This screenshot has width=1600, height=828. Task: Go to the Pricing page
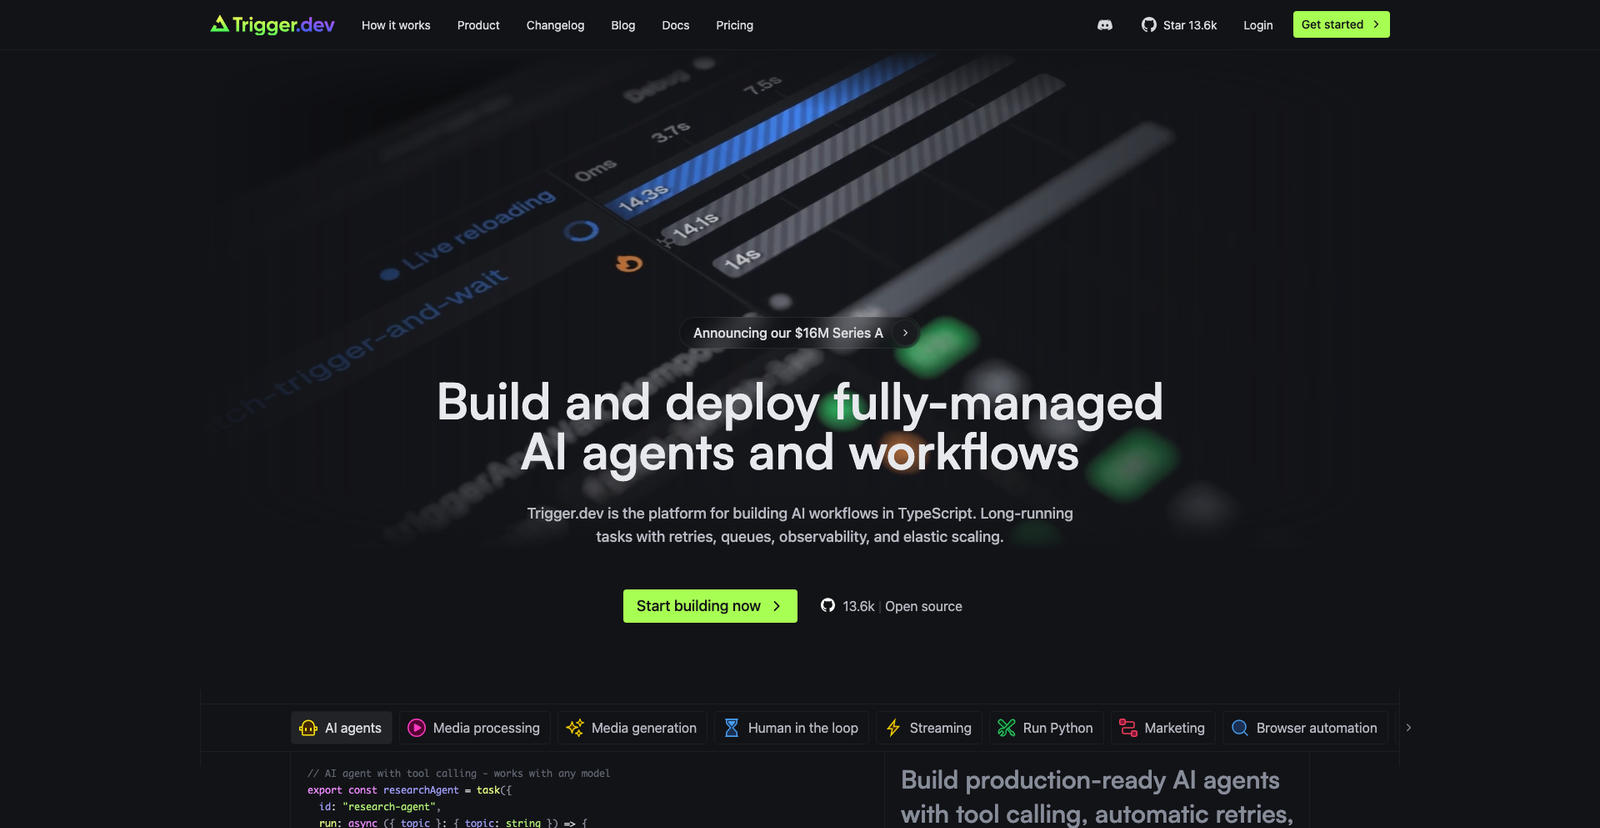point(734,25)
